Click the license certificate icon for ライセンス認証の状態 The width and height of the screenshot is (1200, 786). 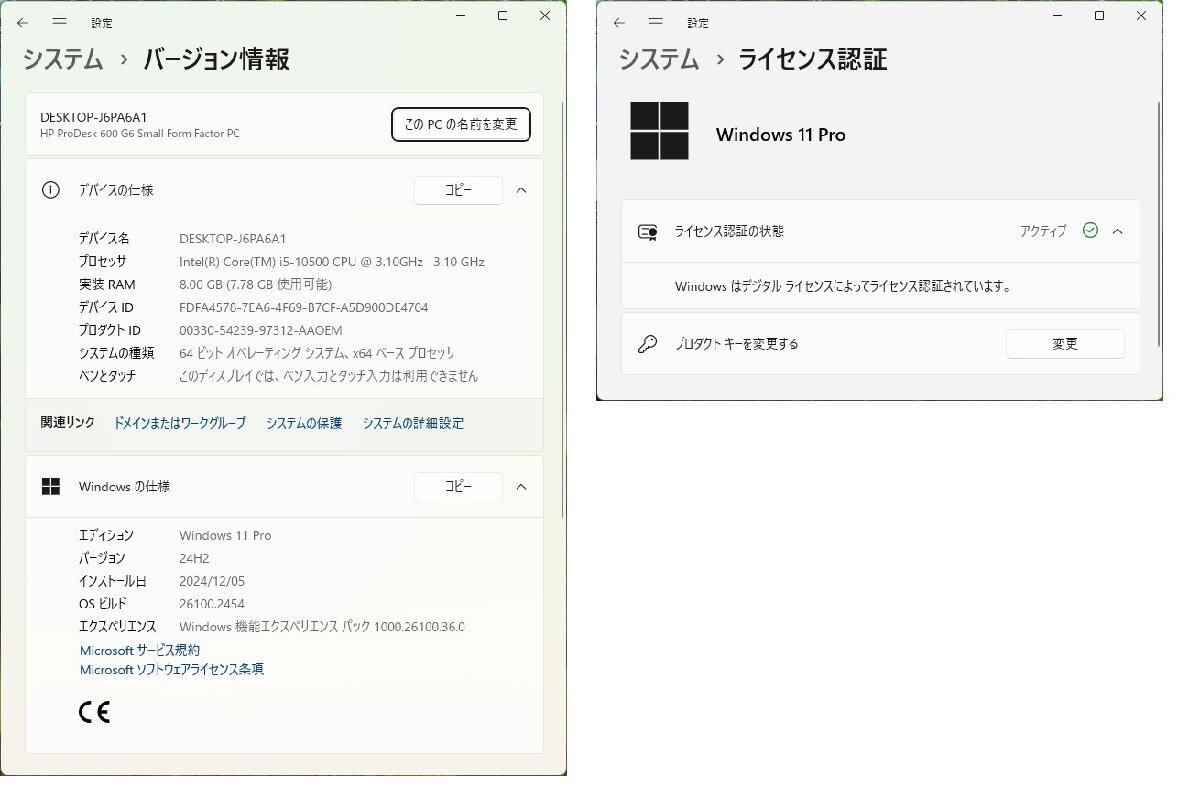point(647,232)
